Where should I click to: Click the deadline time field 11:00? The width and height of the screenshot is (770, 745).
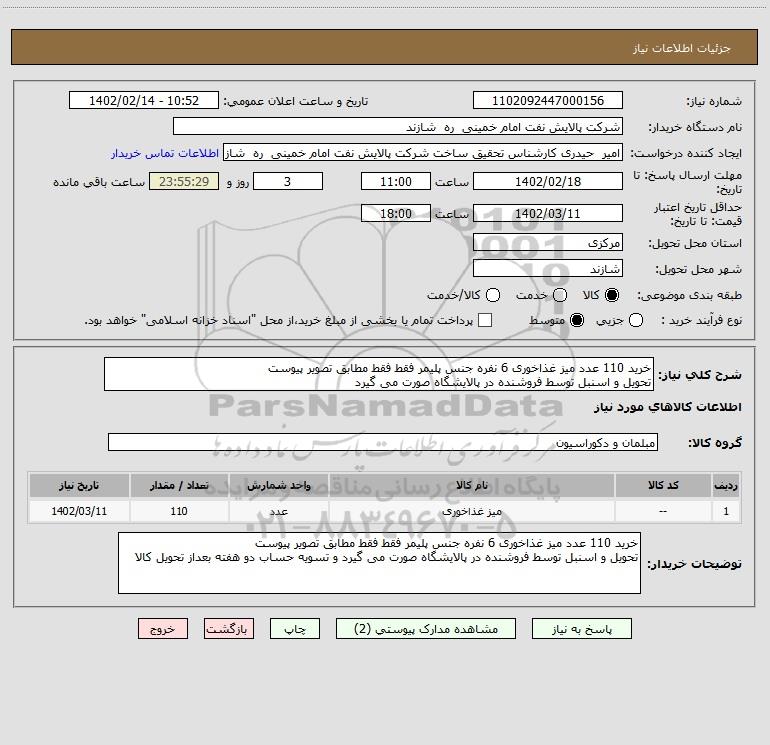click(x=396, y=181)
